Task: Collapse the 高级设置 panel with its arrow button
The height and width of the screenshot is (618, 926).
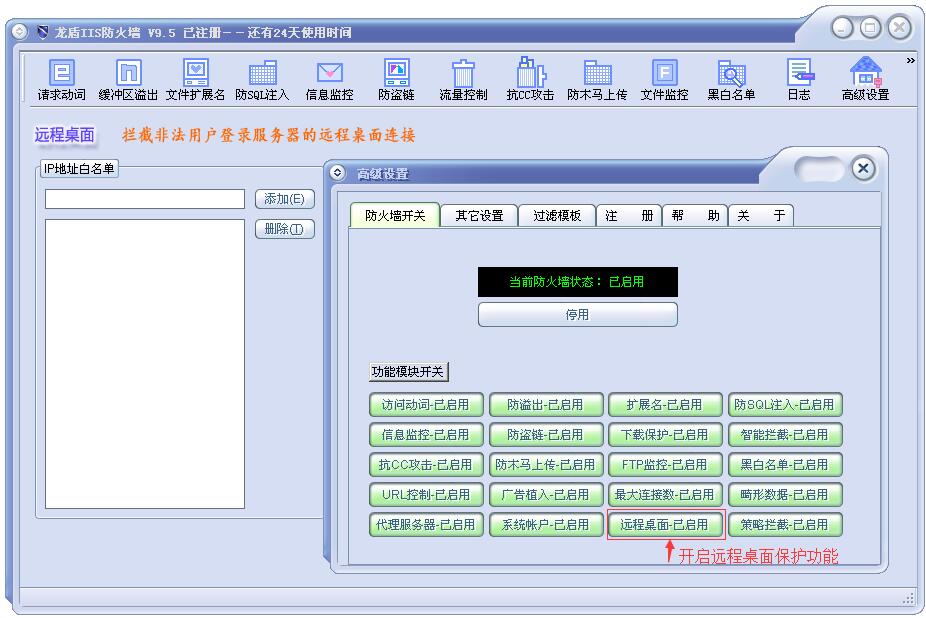Action: (x=337, y=173)
